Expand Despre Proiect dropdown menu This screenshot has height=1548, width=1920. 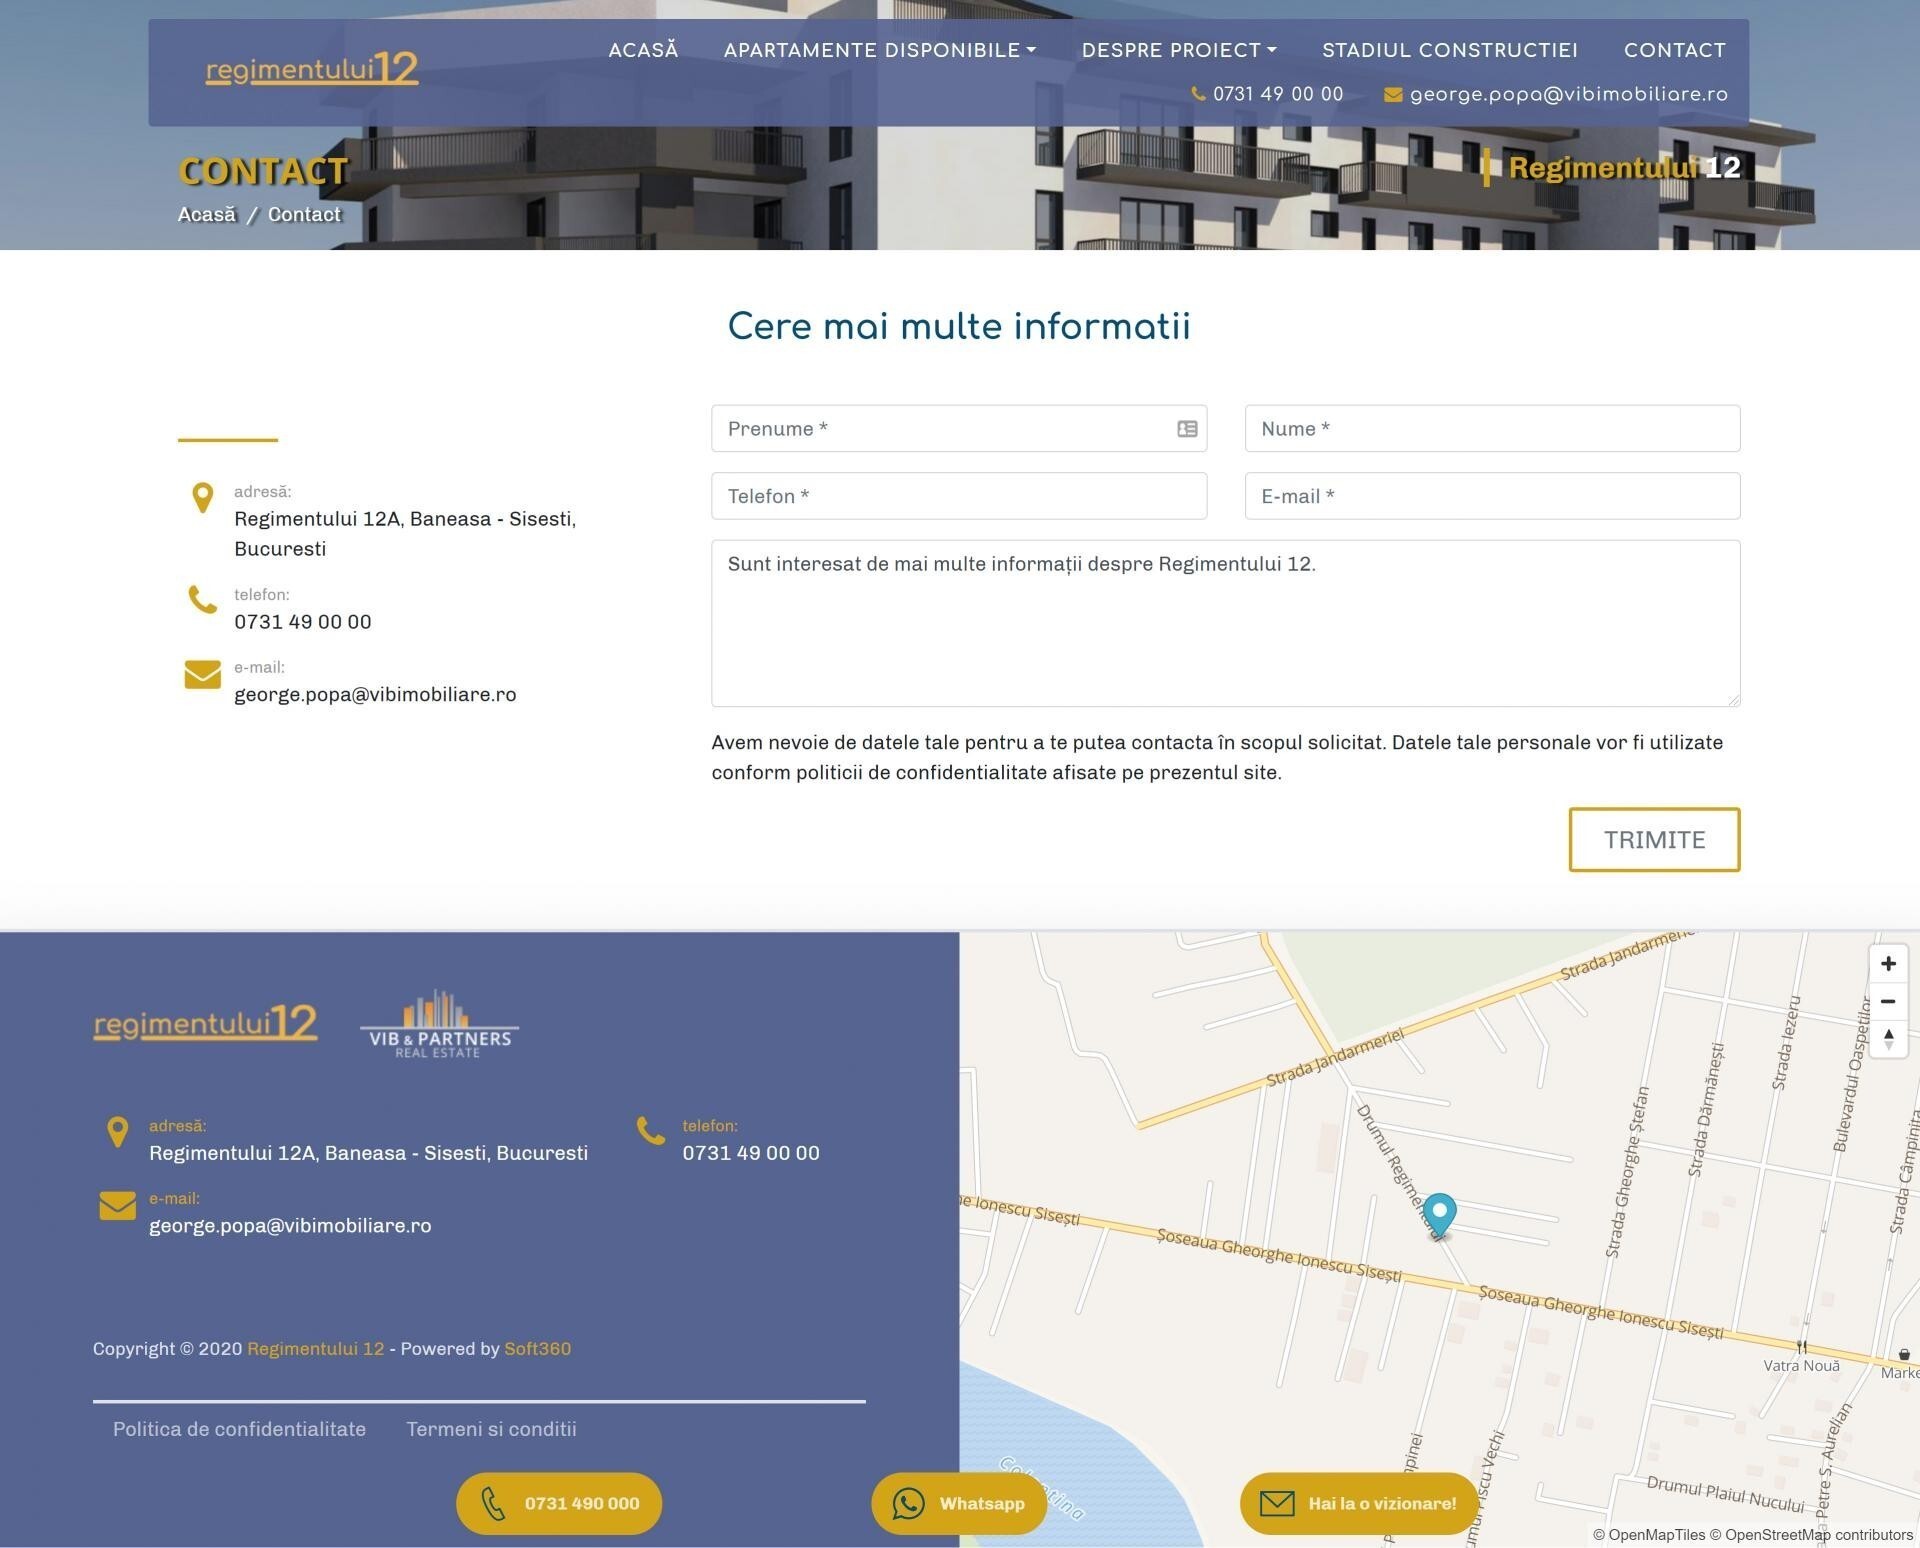[x=1178, y=50]
